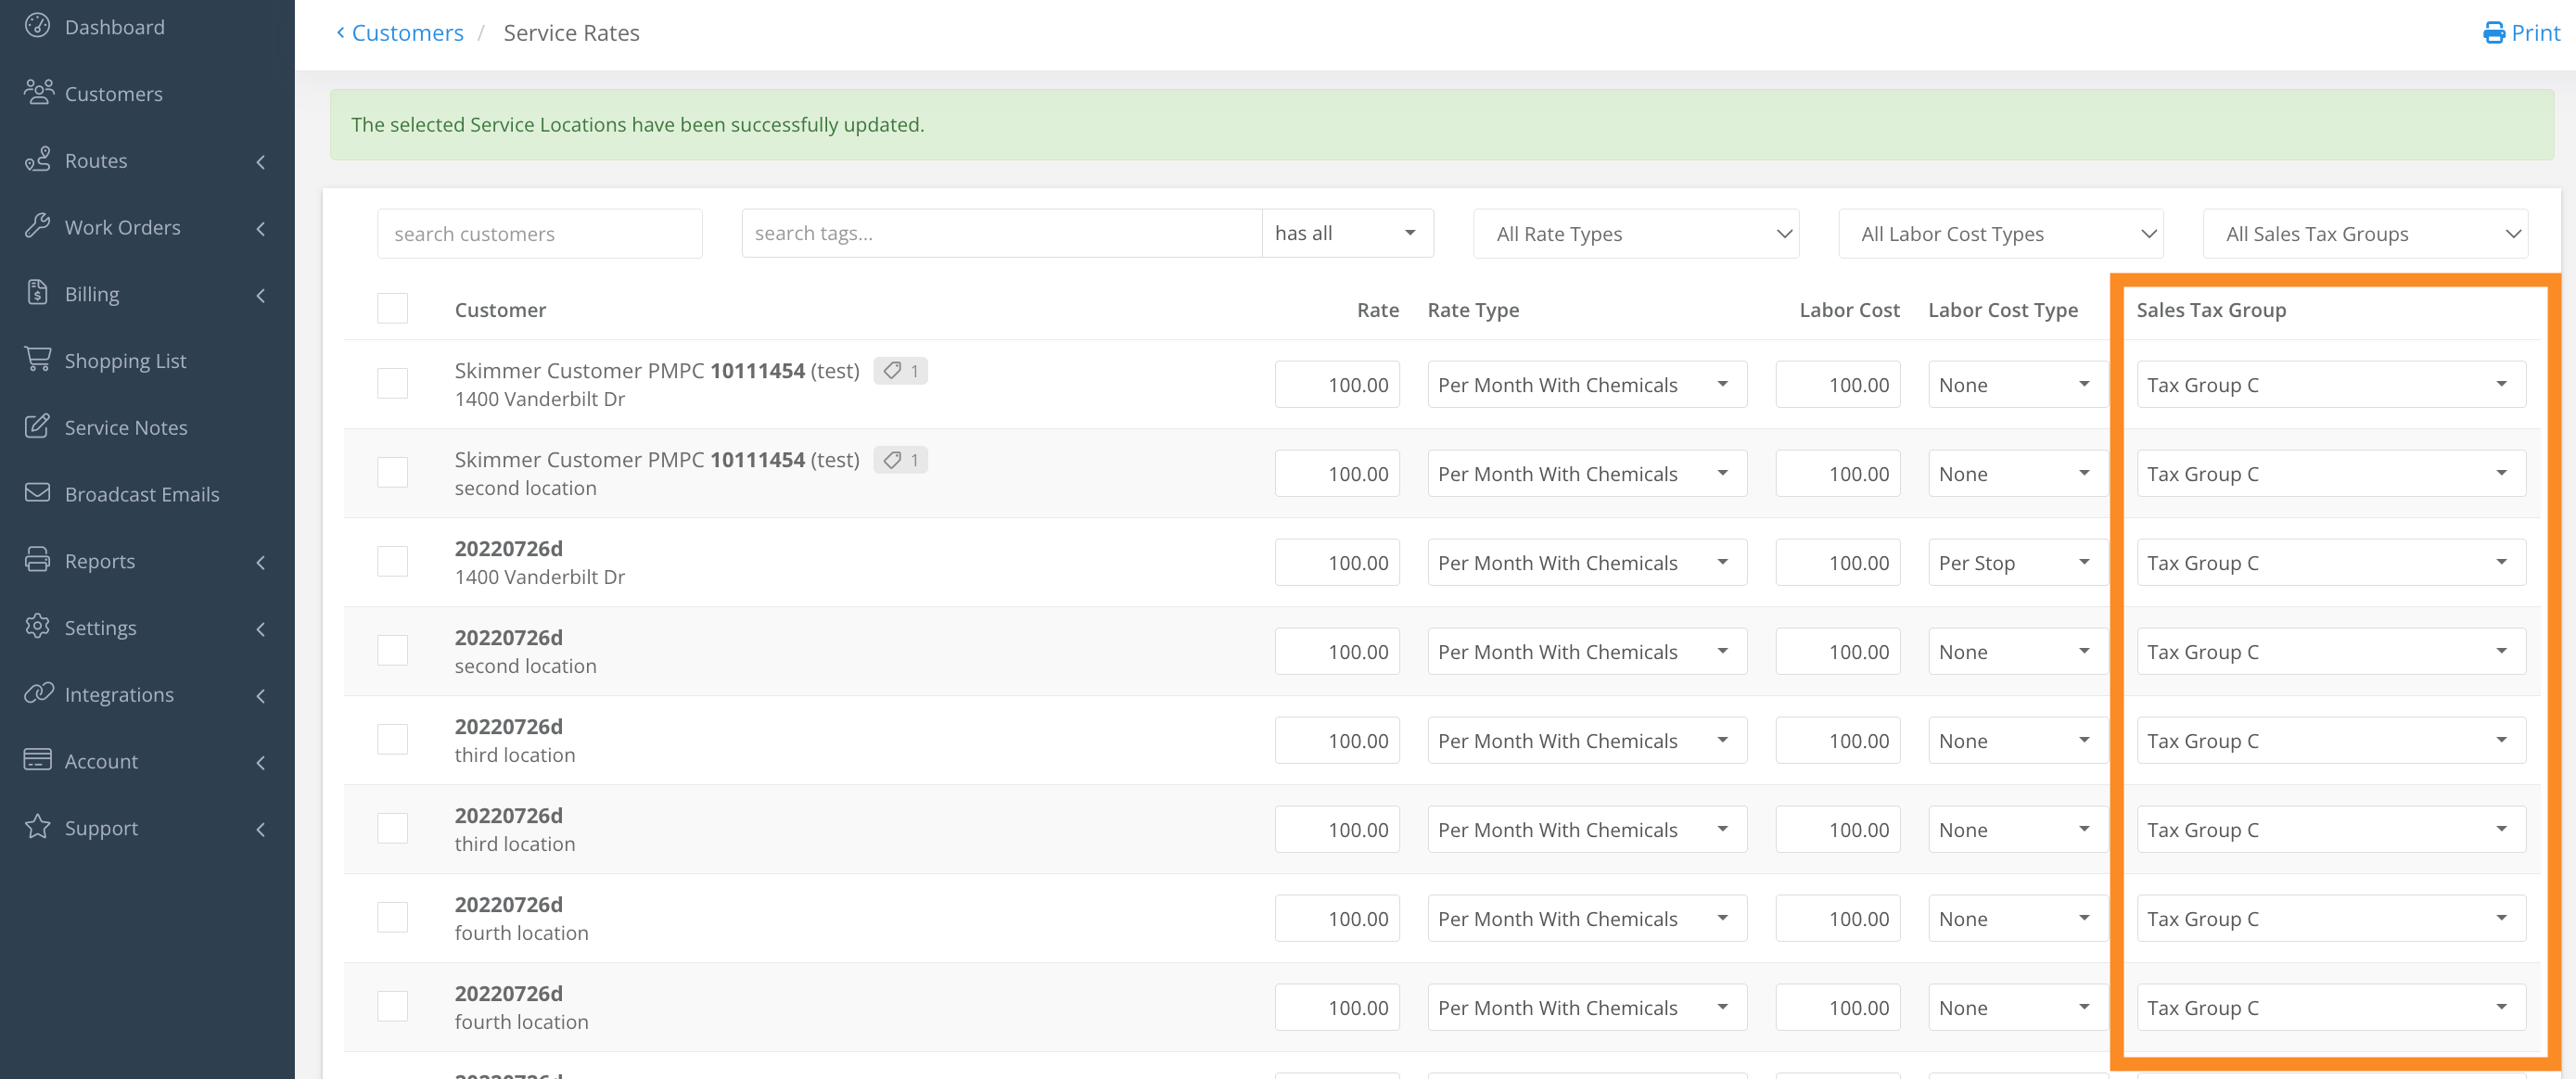The width and height of the screenshot is (2576, 1079).
Task: Click the Print printer icon at top right
Action: [2494, 33]
